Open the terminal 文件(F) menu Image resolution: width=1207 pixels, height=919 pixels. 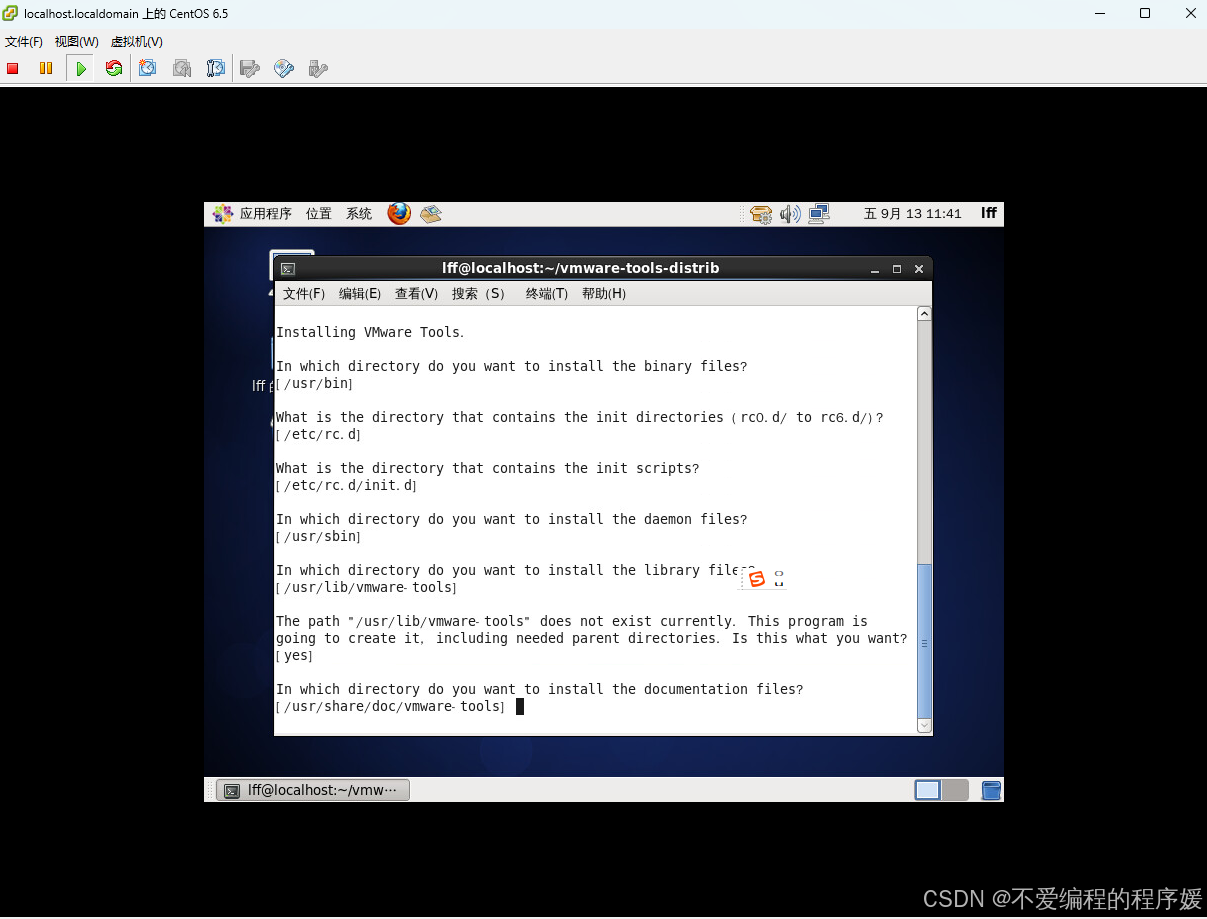(x=304, y=293)
